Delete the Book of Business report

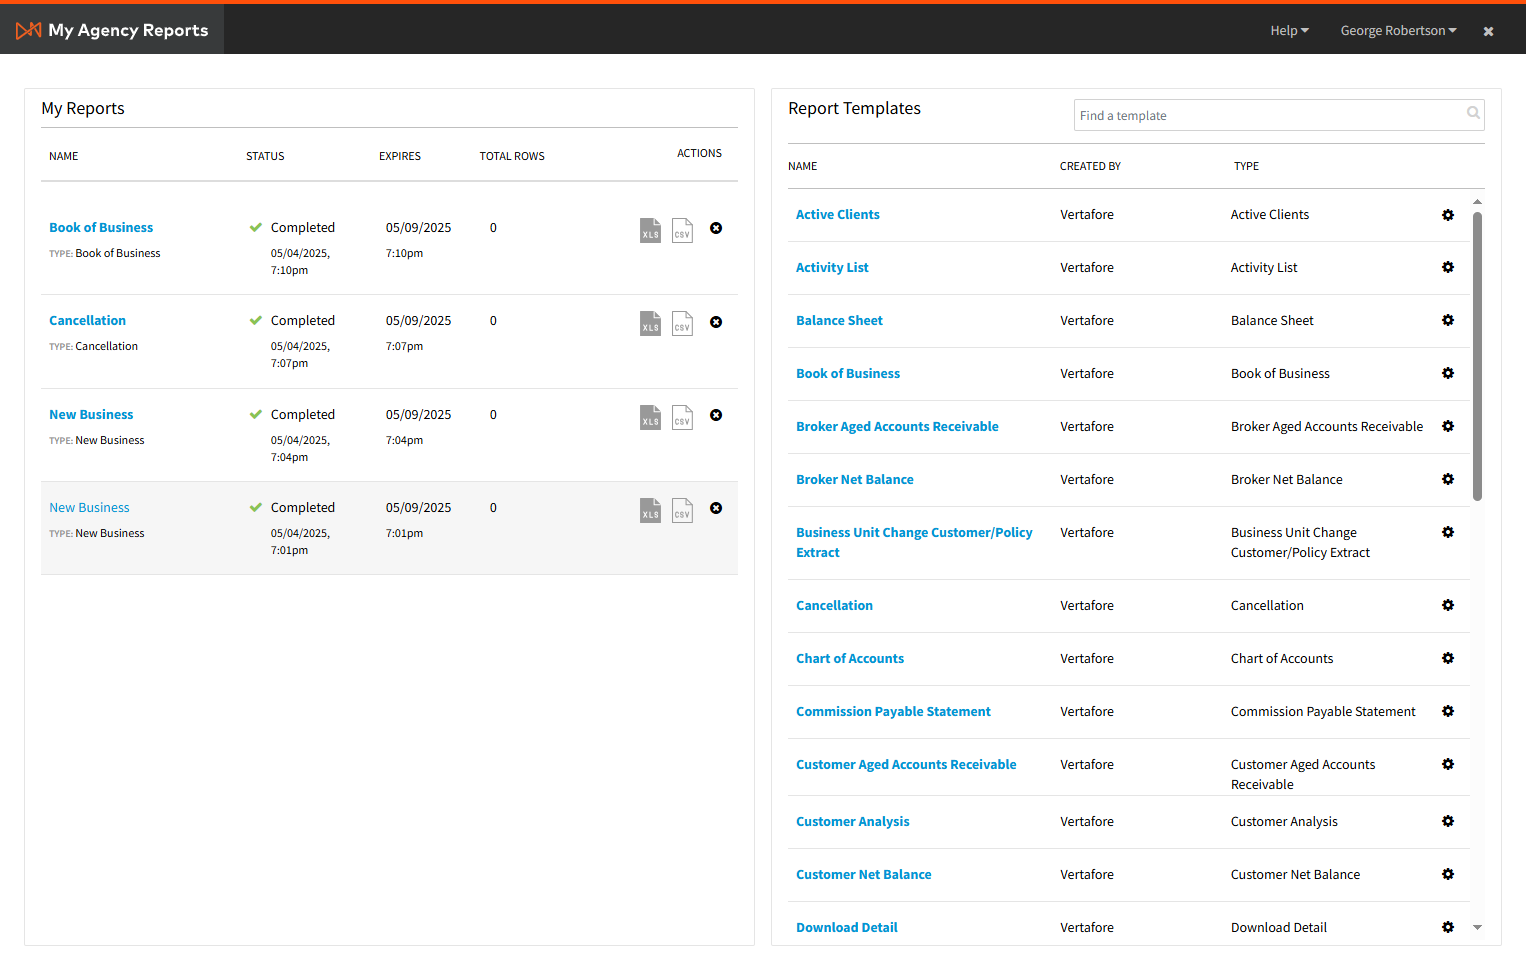point(716,228)
